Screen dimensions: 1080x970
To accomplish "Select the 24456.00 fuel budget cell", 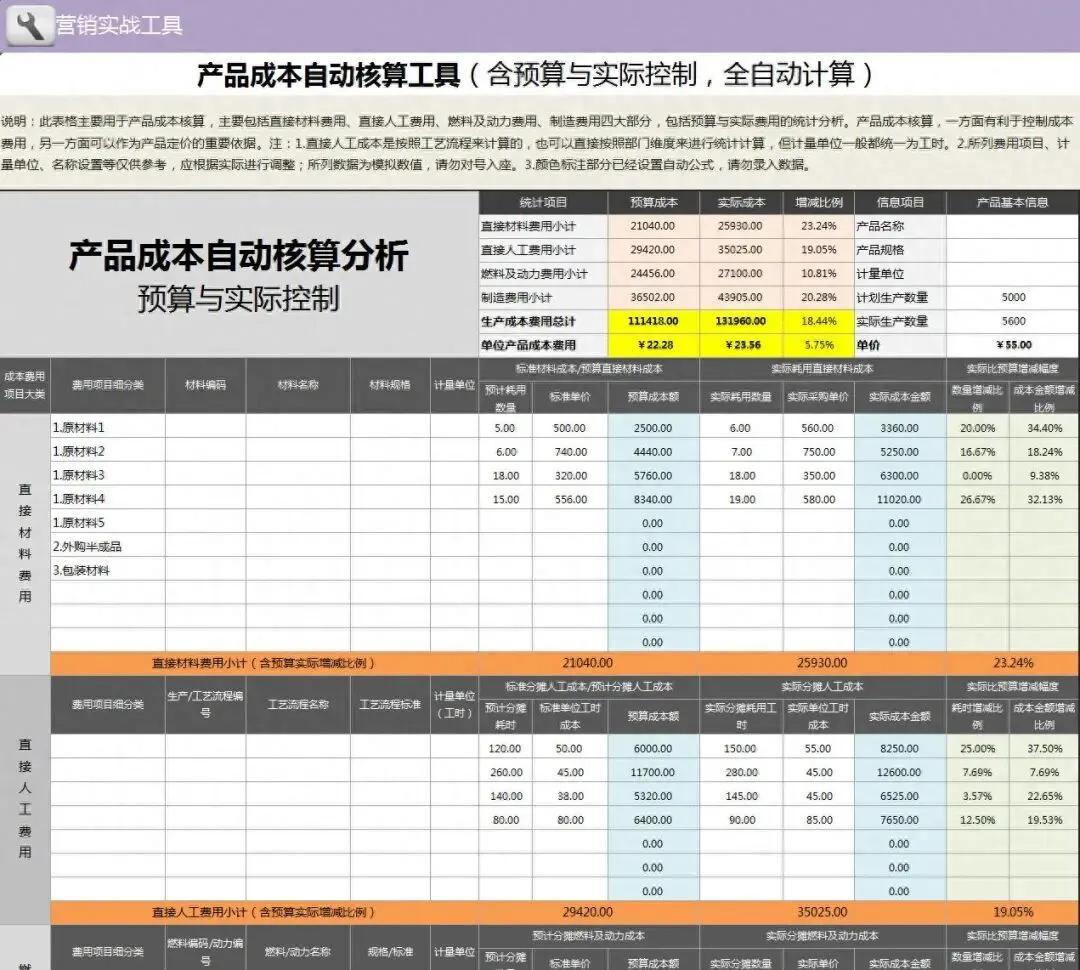I will pyautogui.click(x=653, y=274).
